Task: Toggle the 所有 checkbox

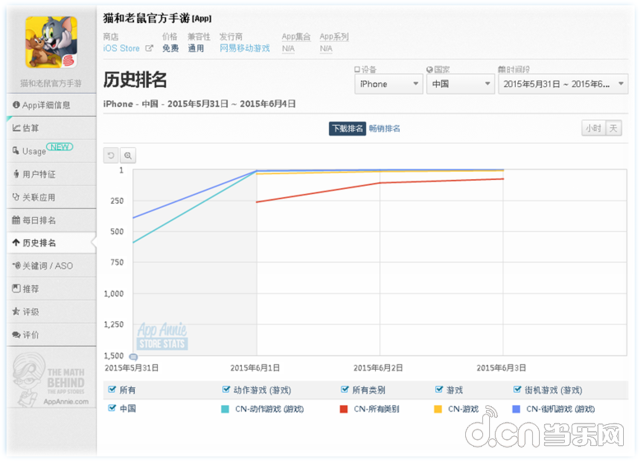Action: [x=112, y=389]
